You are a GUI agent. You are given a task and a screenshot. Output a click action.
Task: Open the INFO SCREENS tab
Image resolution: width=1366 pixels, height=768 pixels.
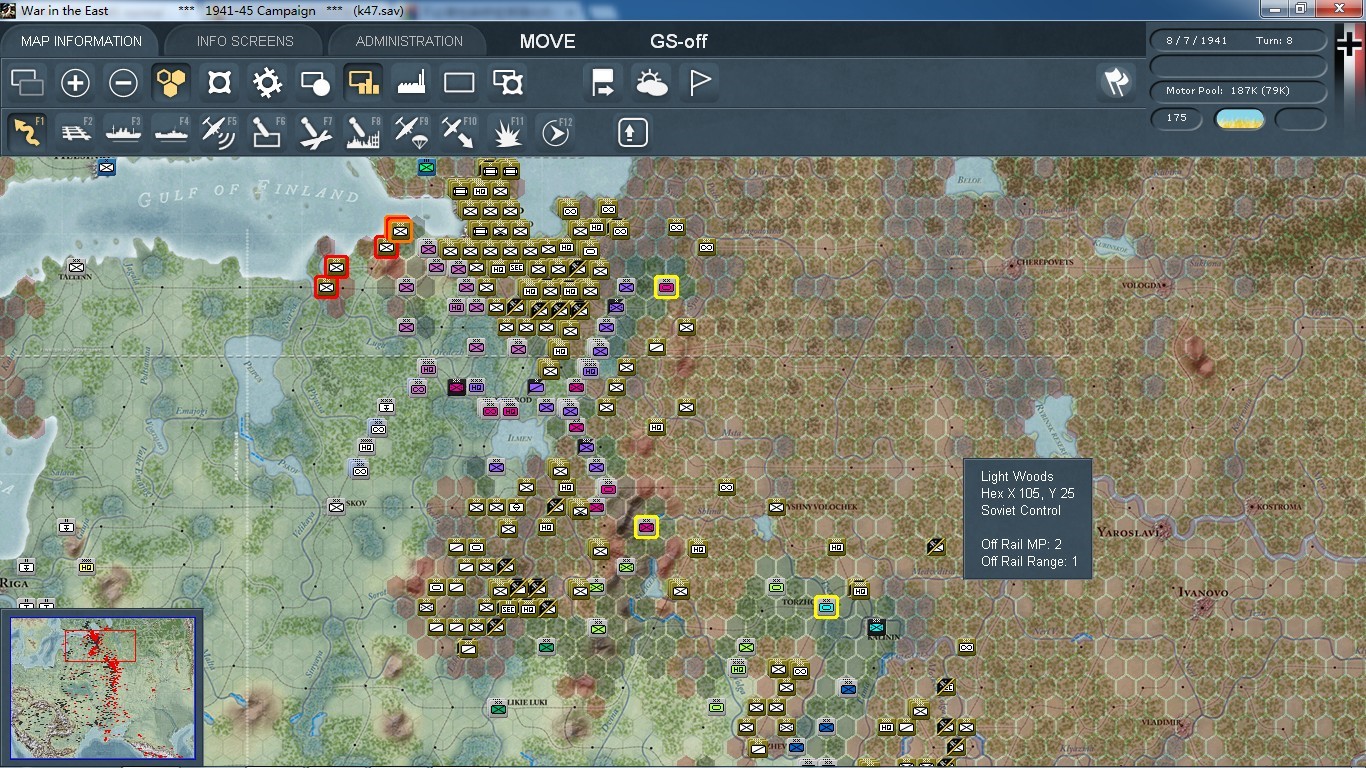pos(245,41)
